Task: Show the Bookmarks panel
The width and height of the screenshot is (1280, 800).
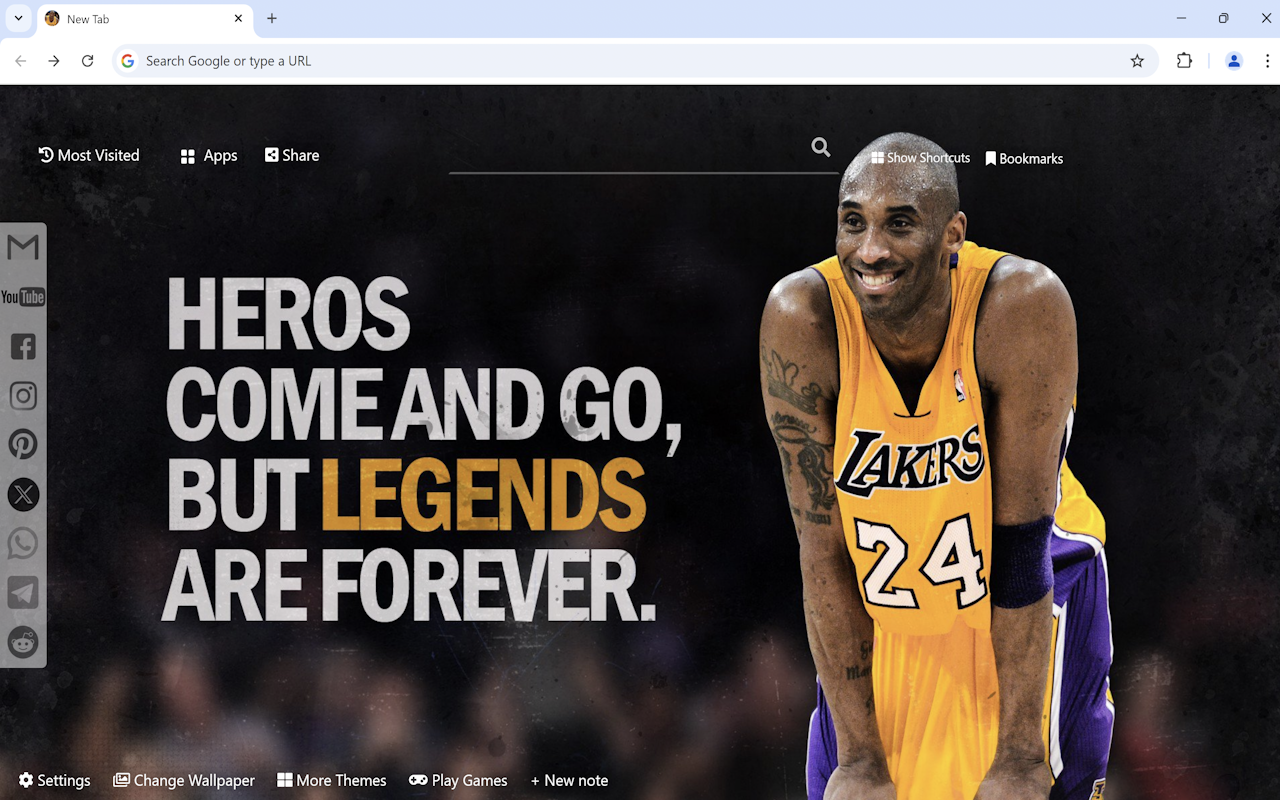Action: tap(1024, 158)
